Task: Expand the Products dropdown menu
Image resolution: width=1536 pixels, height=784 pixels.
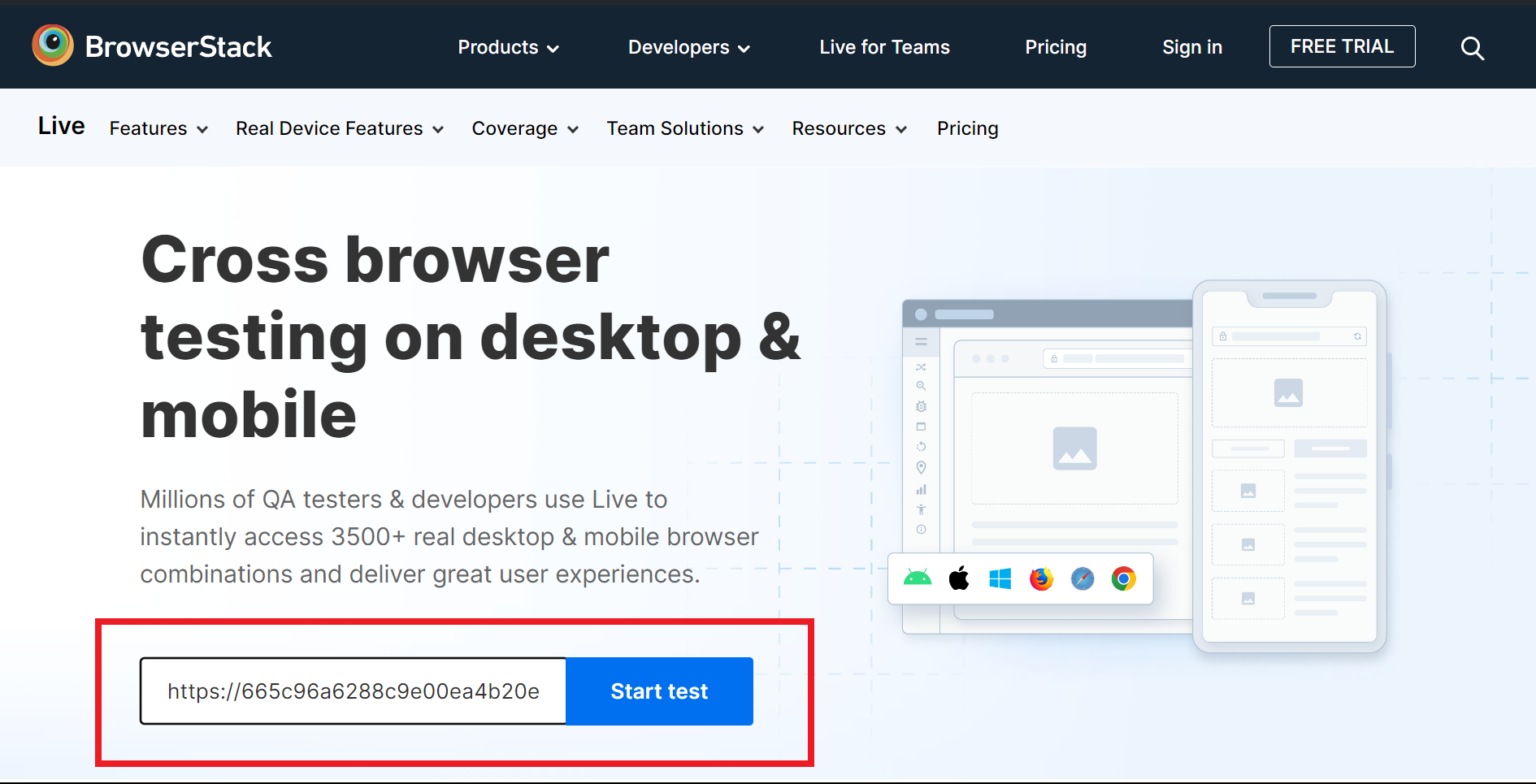Action: pos(507,47)
